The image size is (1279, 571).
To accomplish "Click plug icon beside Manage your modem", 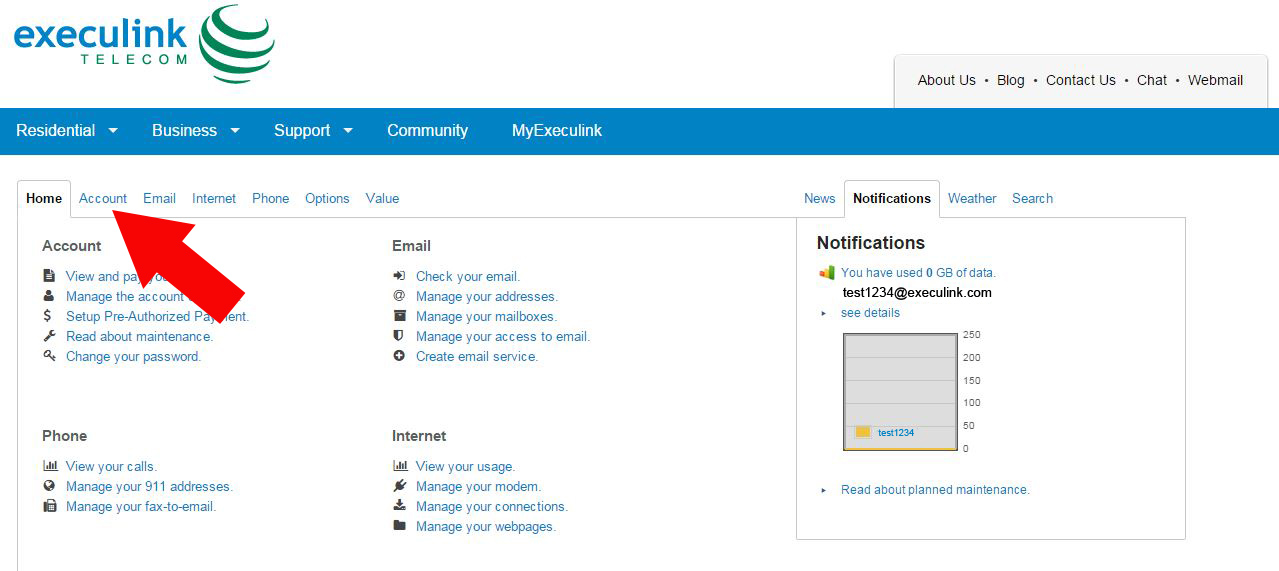I will click(399, 486).
